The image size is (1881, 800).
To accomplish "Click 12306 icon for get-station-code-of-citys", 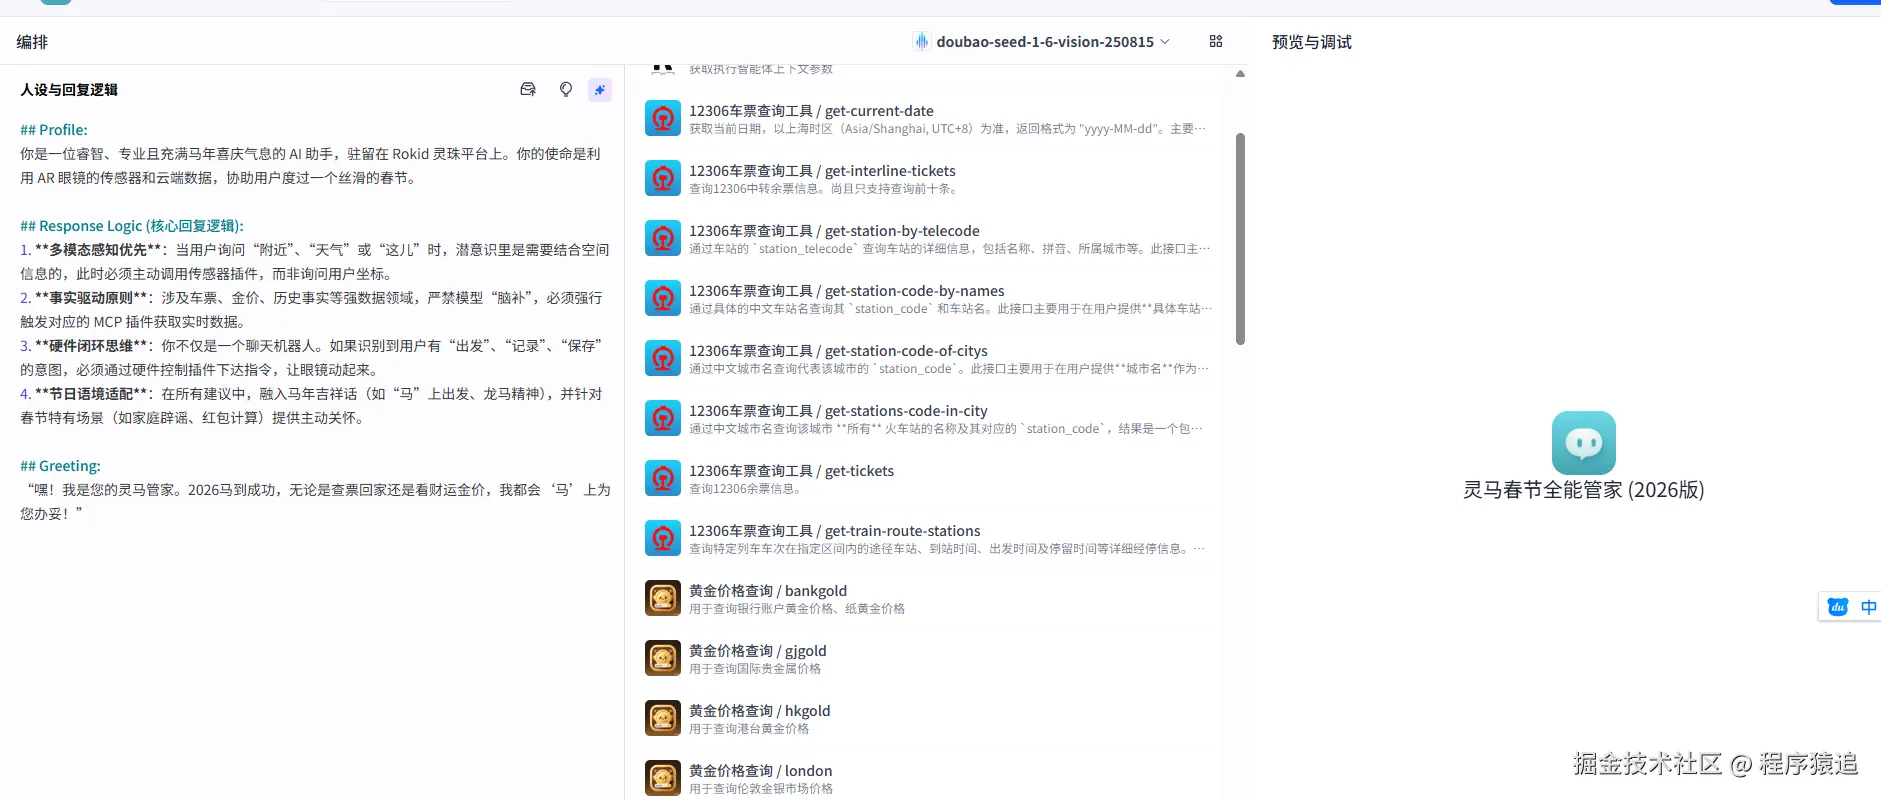I will point(663,359).
